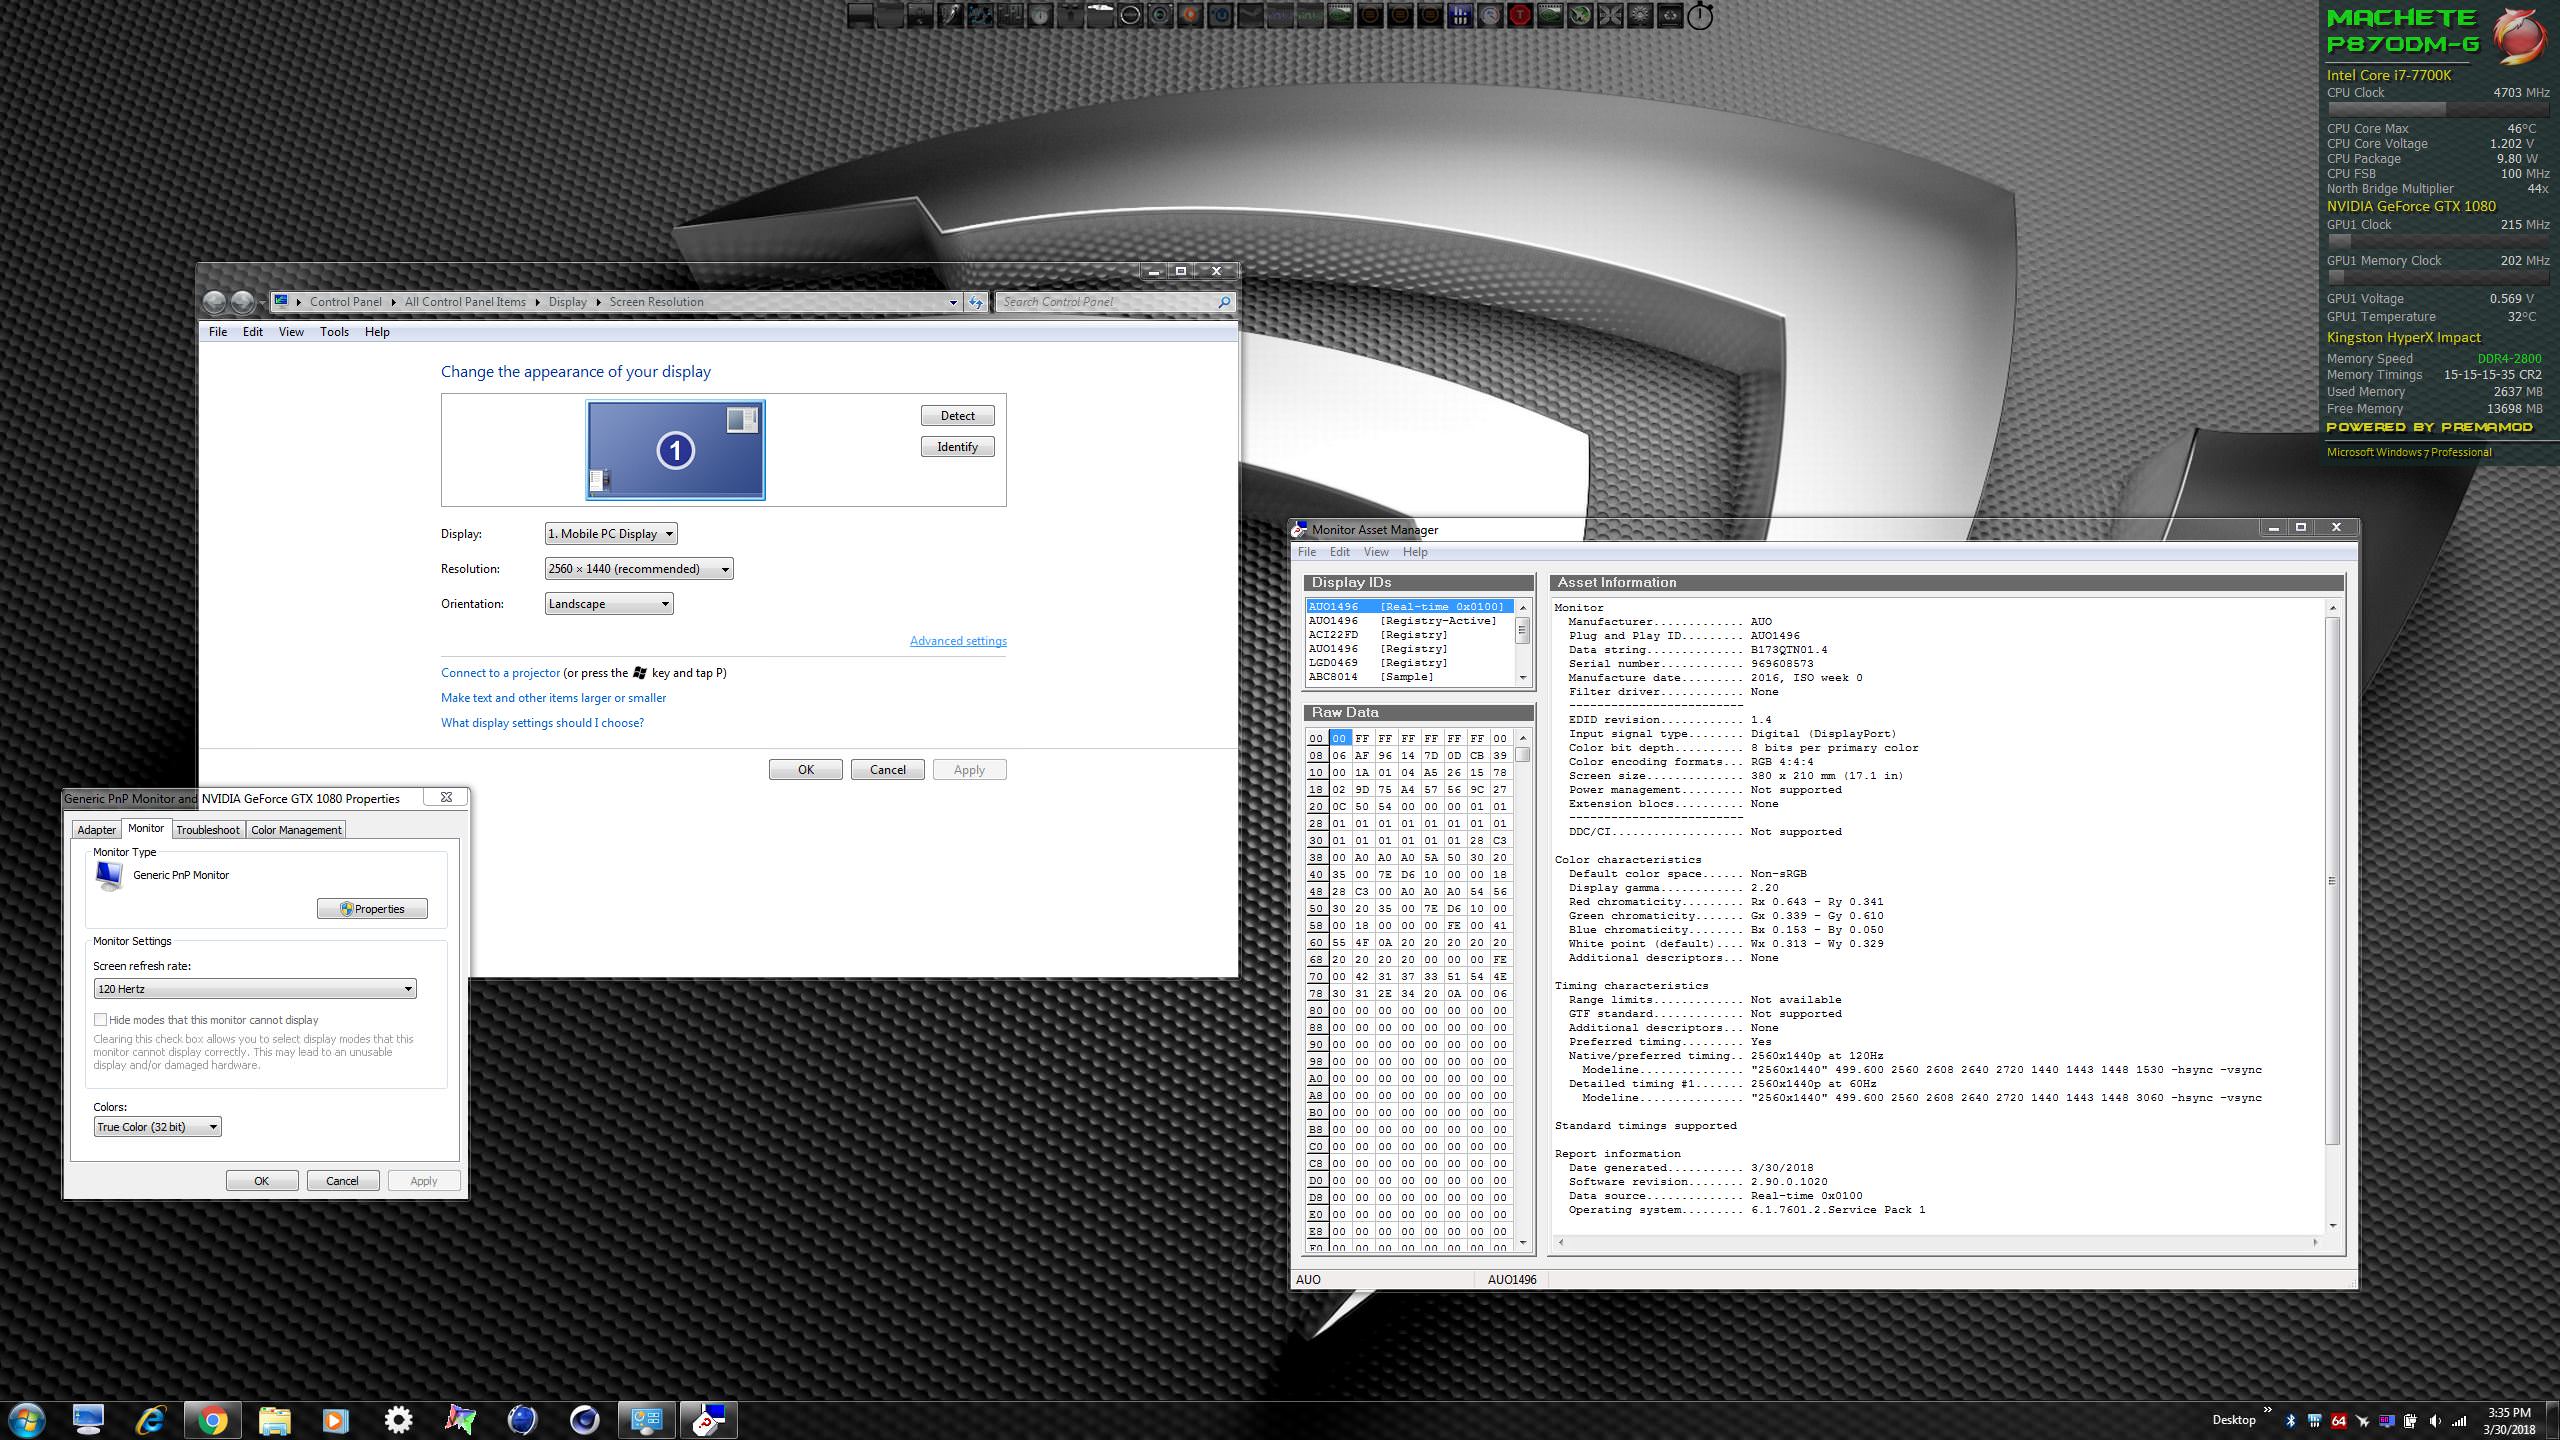Click the refresh icon beside the address bar
2560x1440 pixels.
pyautogui.click(x=976, y=302)
